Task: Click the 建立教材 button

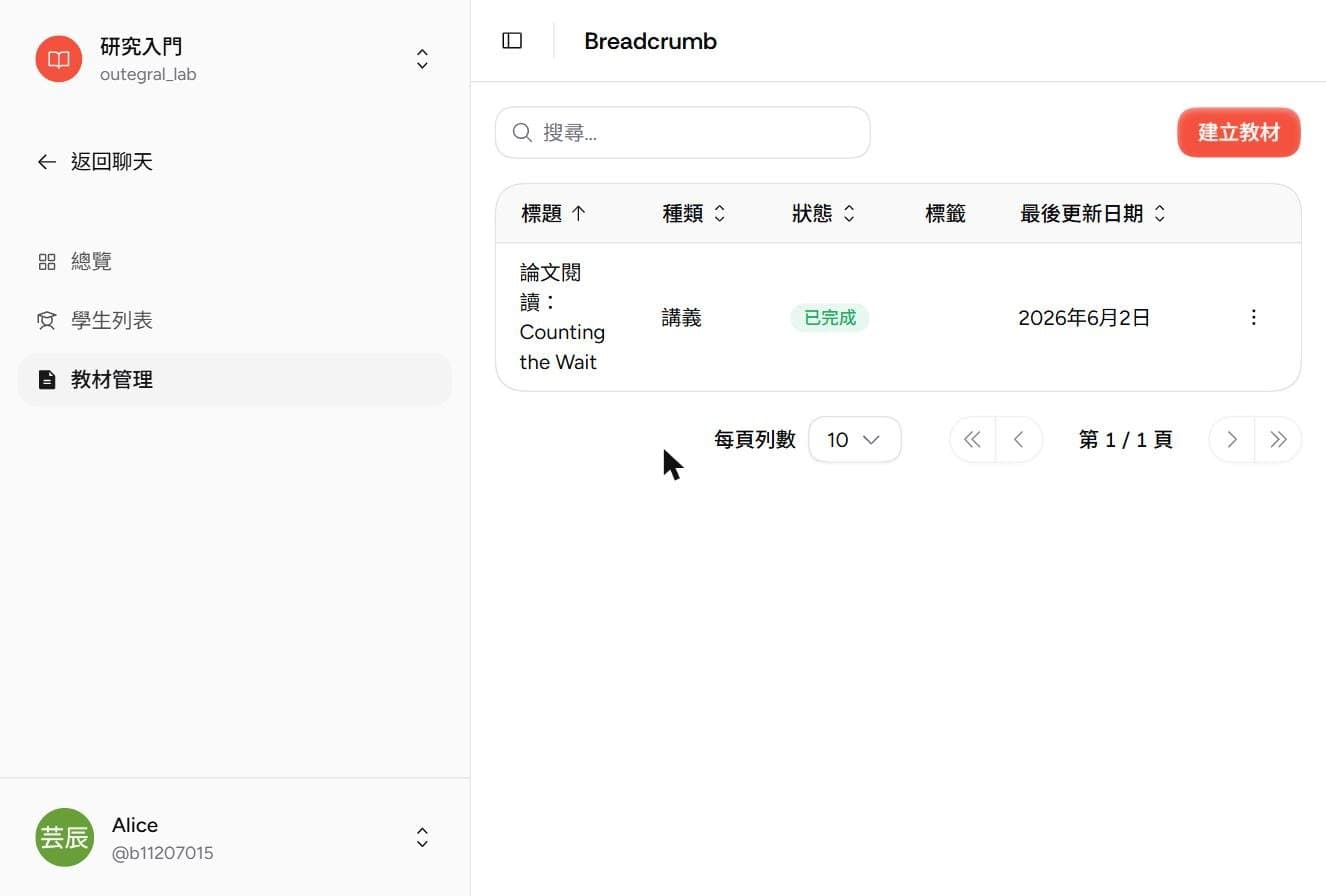Action: click(1239, 133)
